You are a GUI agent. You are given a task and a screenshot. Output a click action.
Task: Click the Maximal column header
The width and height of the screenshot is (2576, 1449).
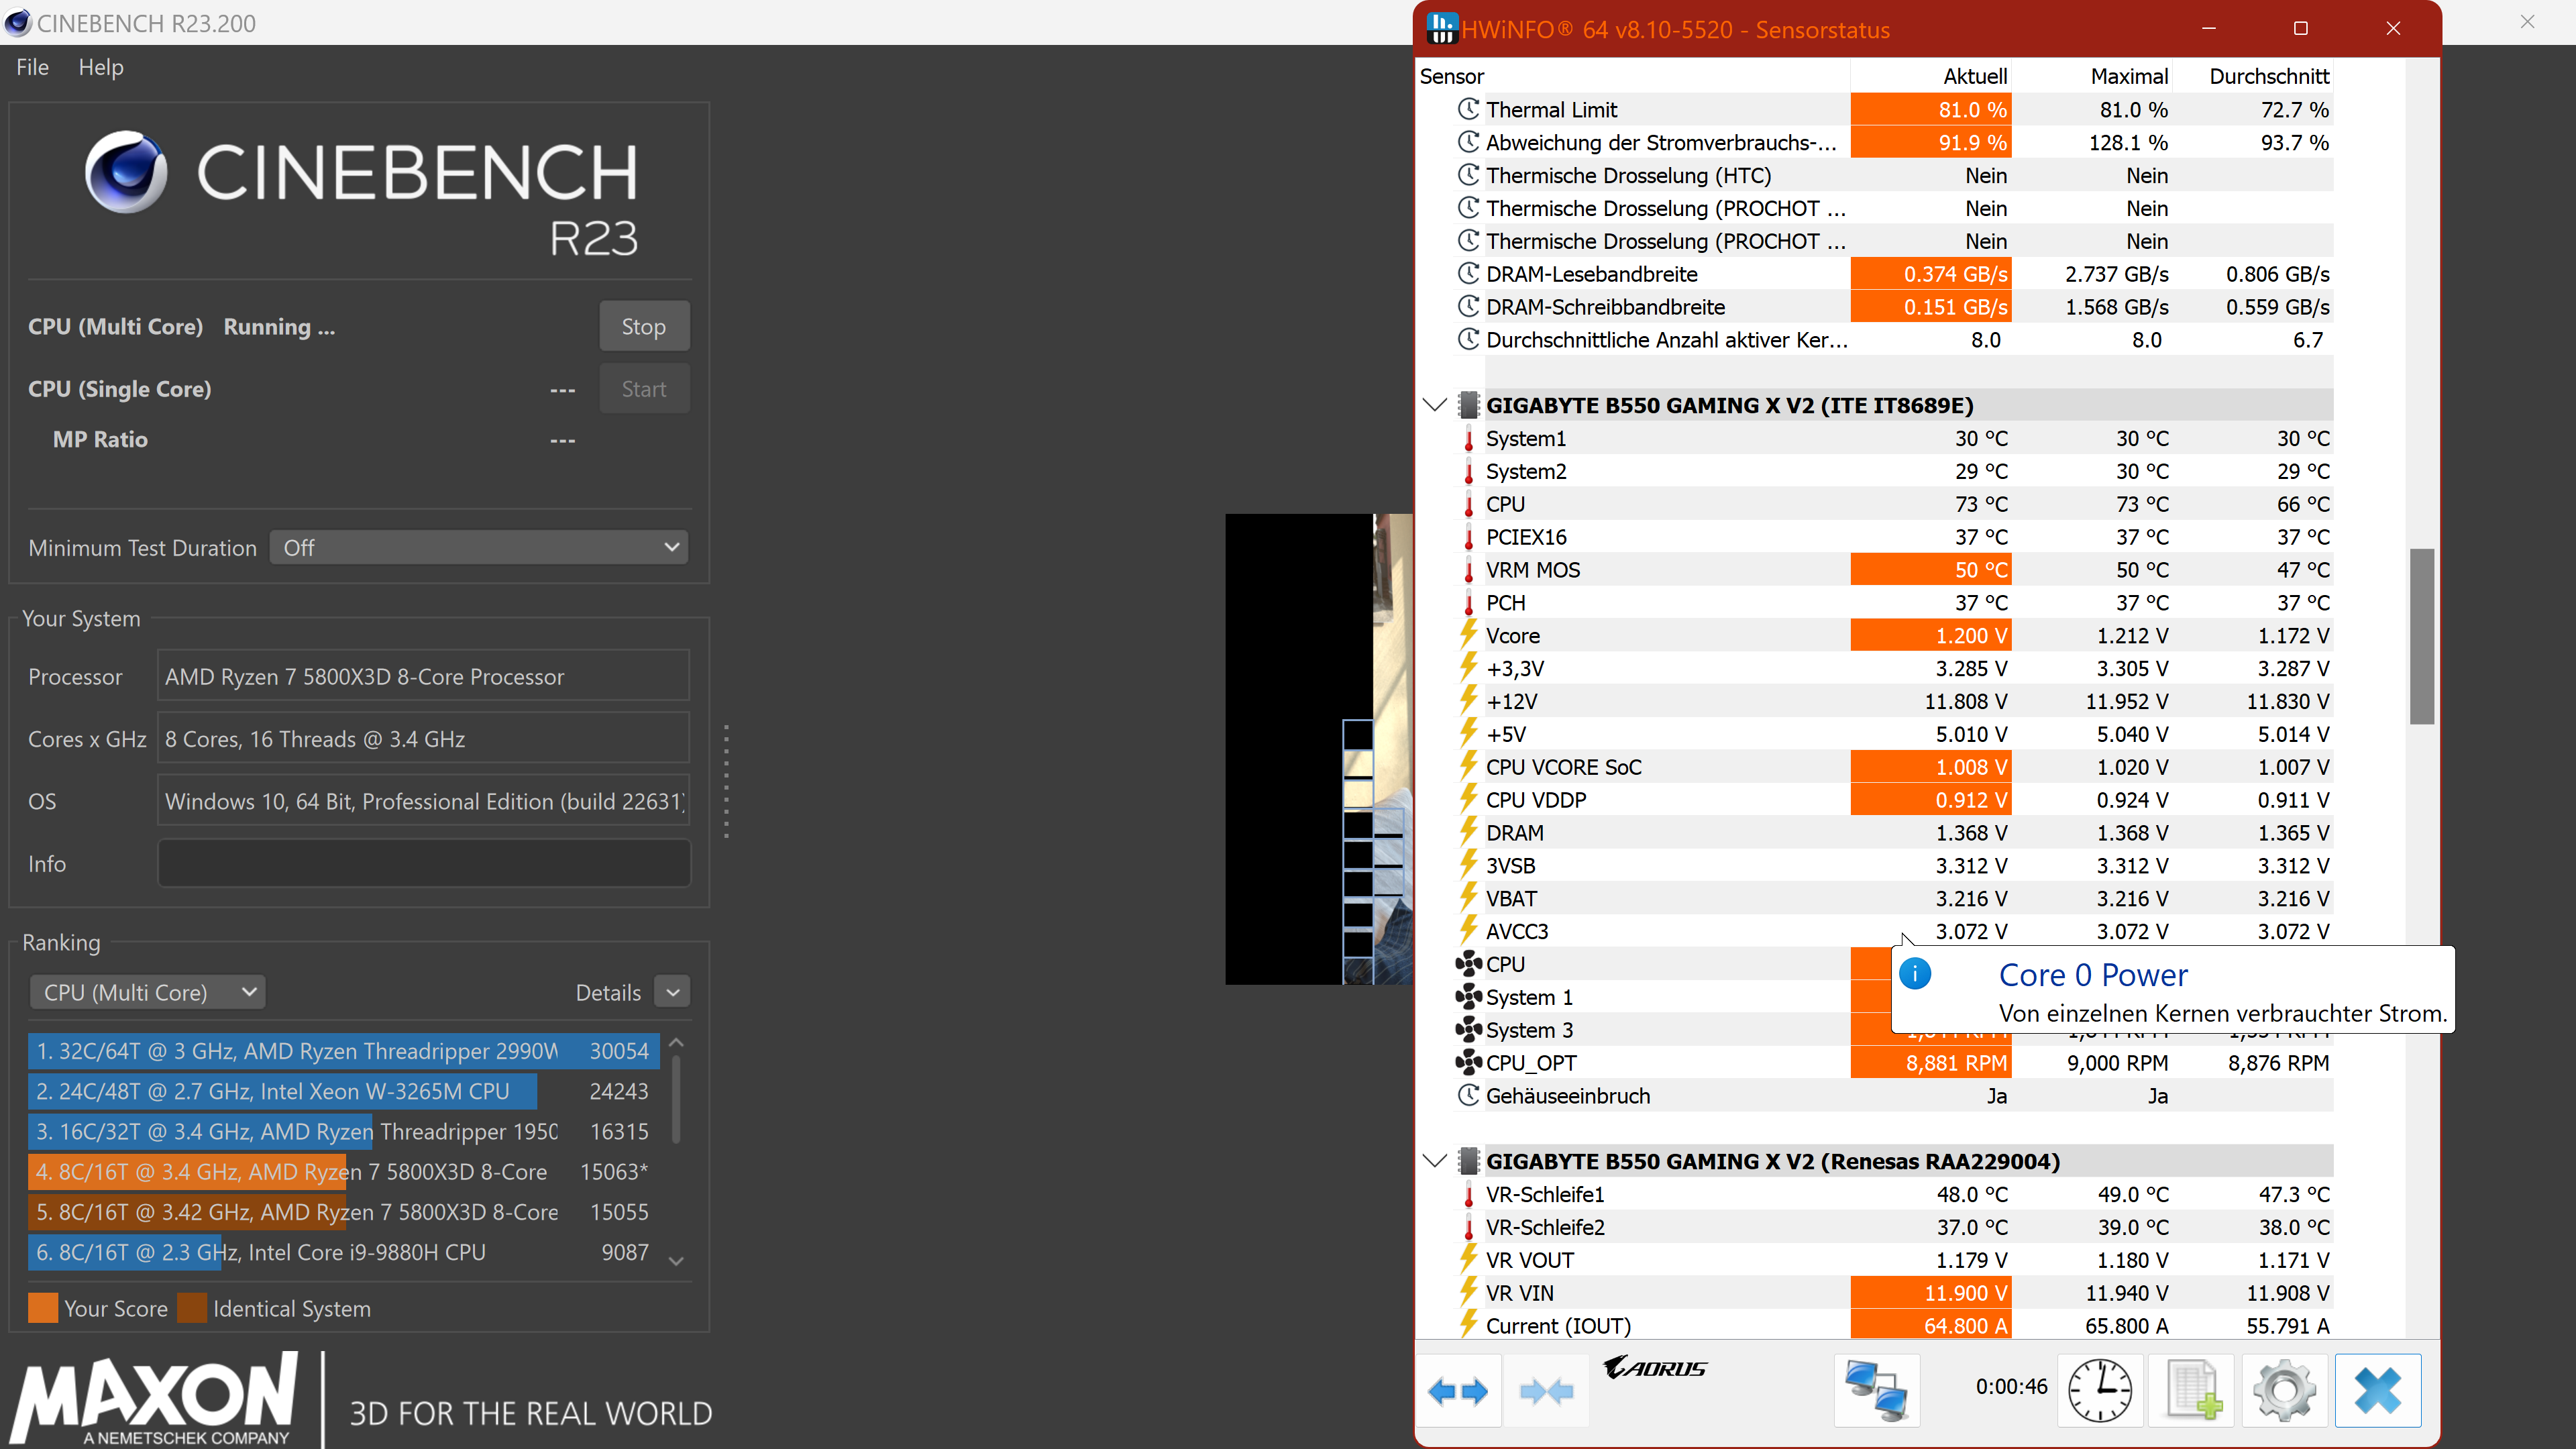(x=2092, y=76)
